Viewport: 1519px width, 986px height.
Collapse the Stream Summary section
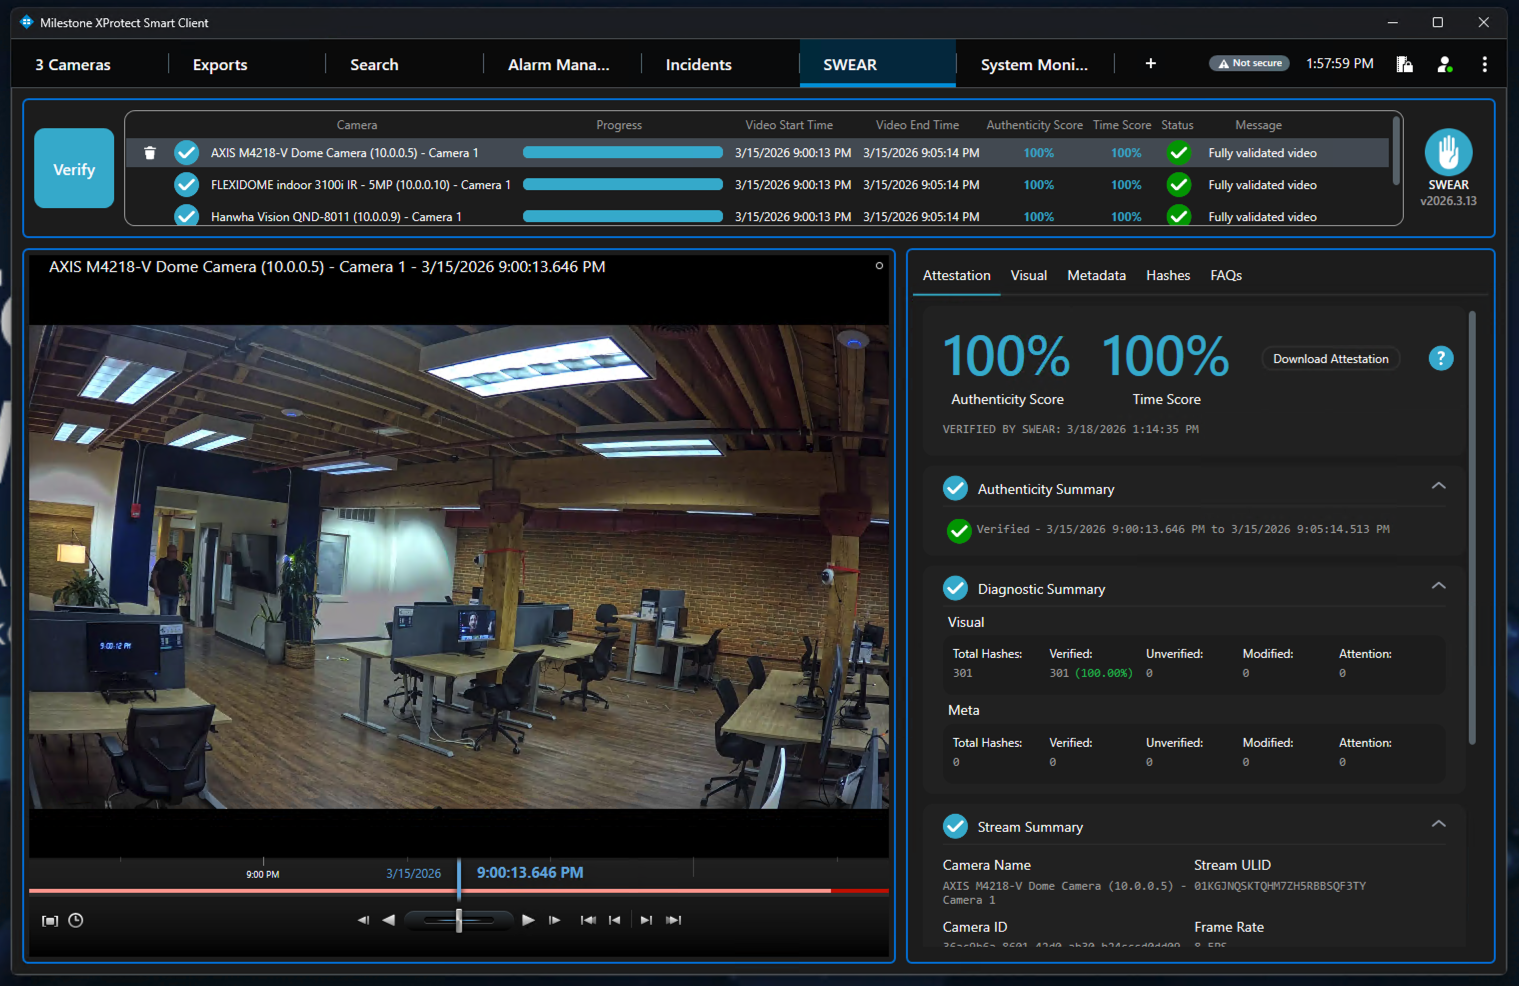[1438, 824]
